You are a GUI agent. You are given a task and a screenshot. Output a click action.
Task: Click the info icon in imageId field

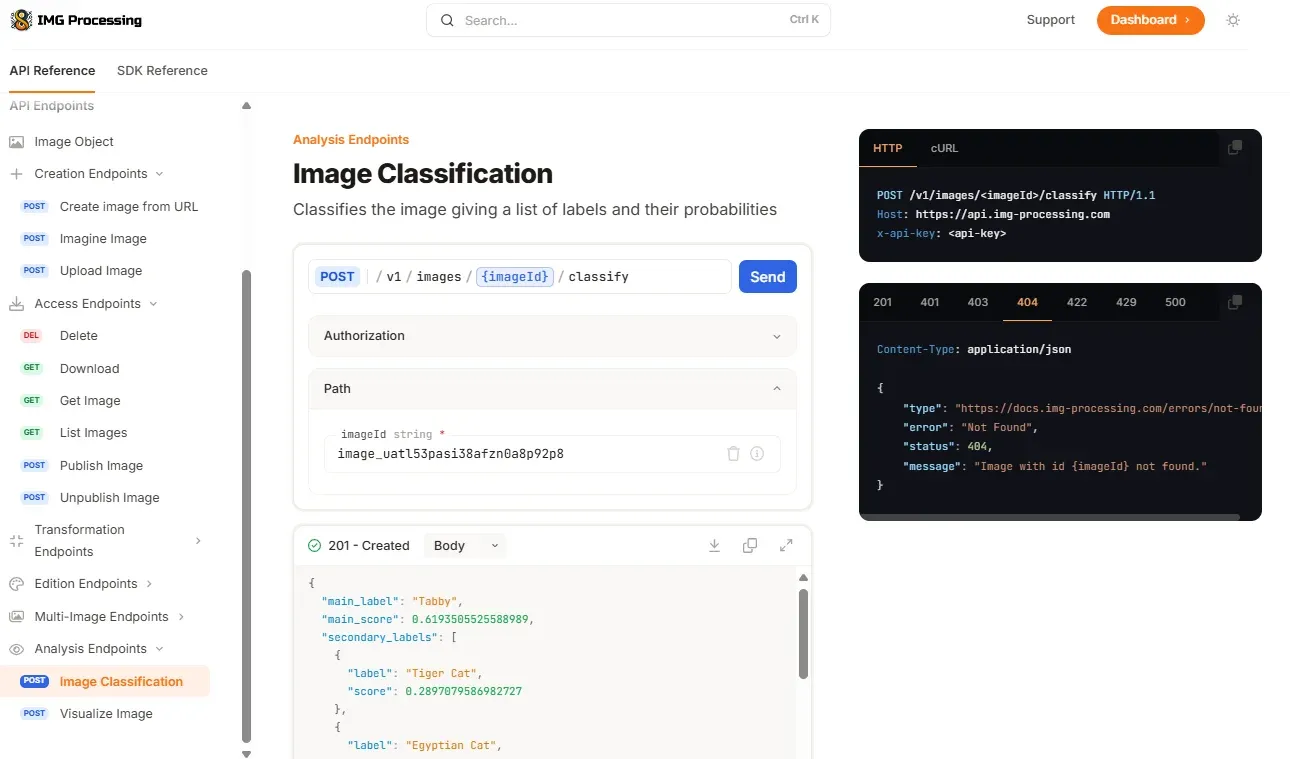click(757, 454)
